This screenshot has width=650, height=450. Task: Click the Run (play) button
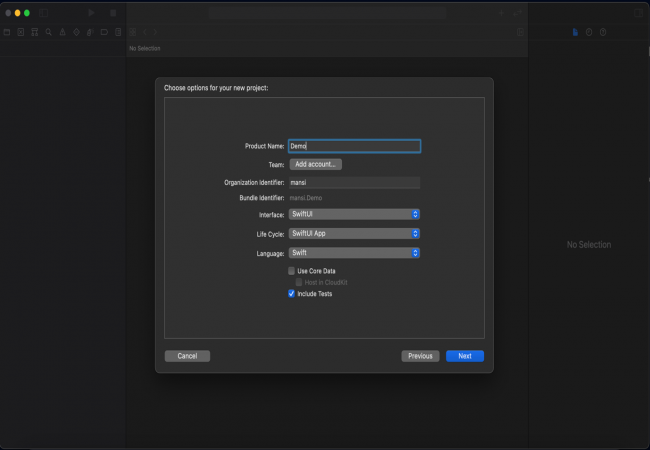tap(91, 13)
